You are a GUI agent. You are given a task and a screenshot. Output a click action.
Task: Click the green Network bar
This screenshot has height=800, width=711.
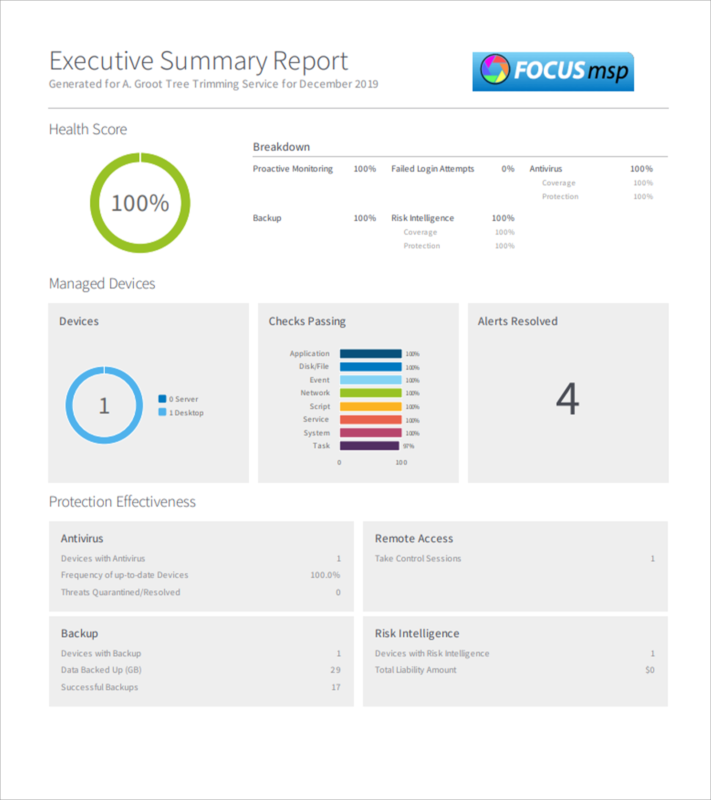(370, 393)
